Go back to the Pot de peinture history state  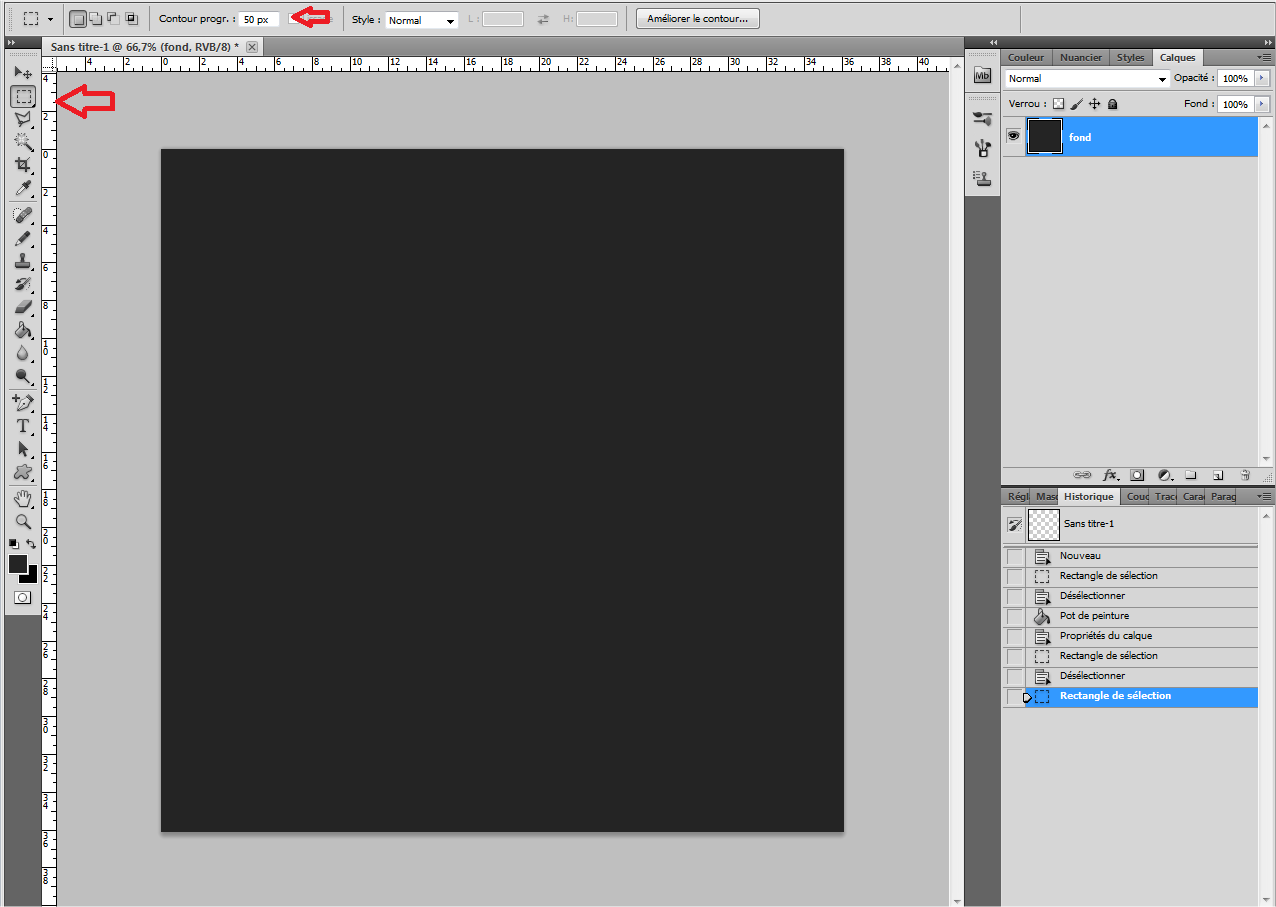[1094, 616]
